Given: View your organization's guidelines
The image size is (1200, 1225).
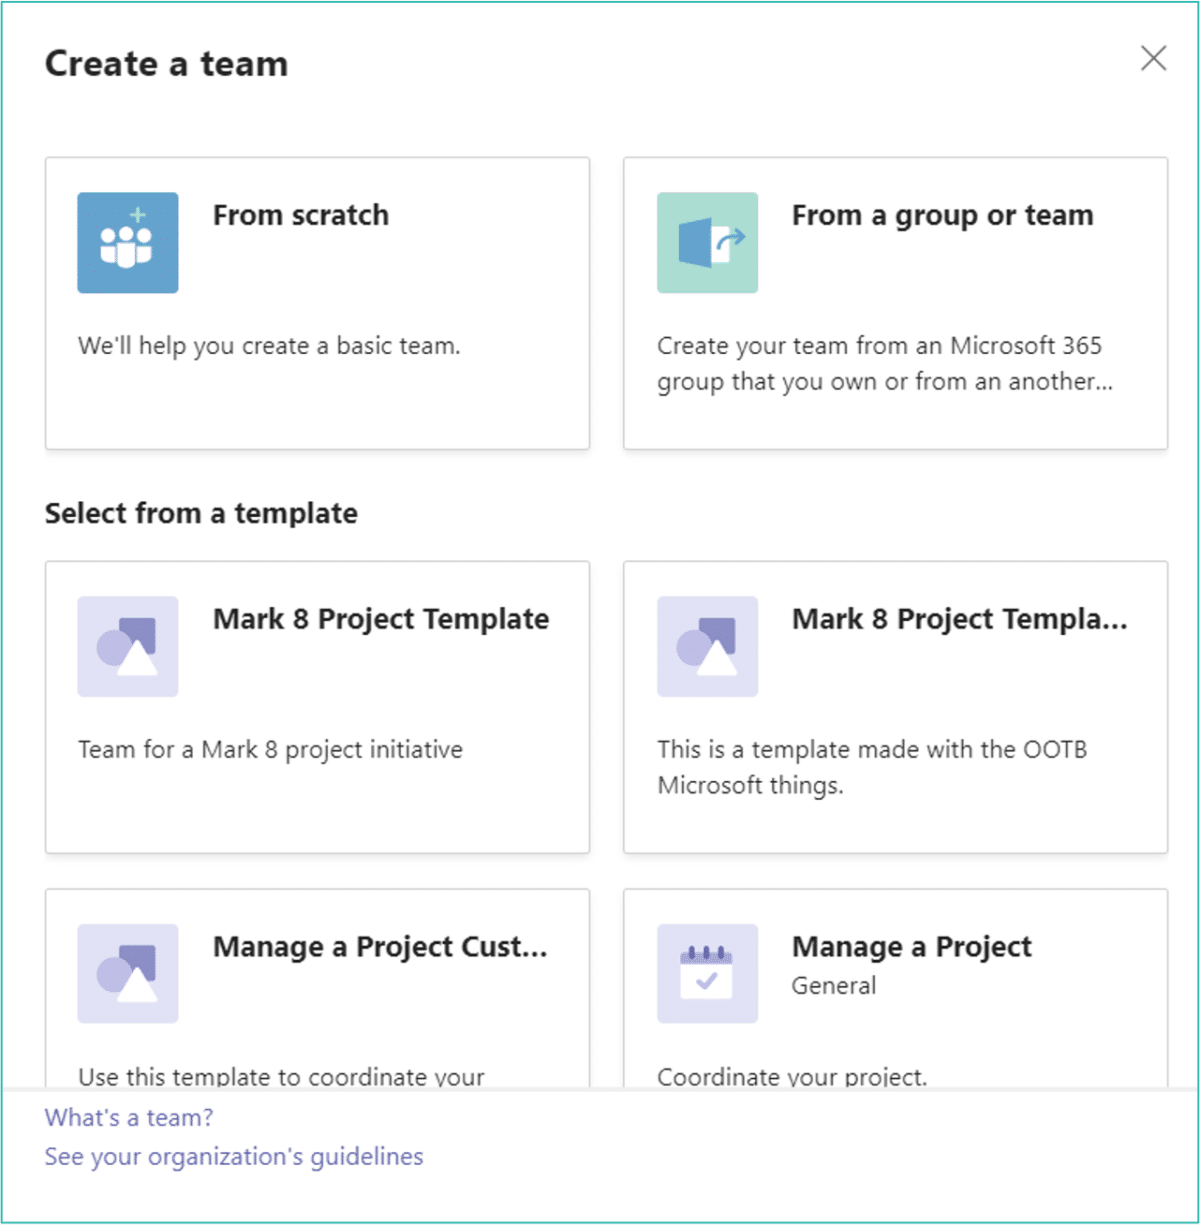Looking at the screenshot, I should point(233,1156).
